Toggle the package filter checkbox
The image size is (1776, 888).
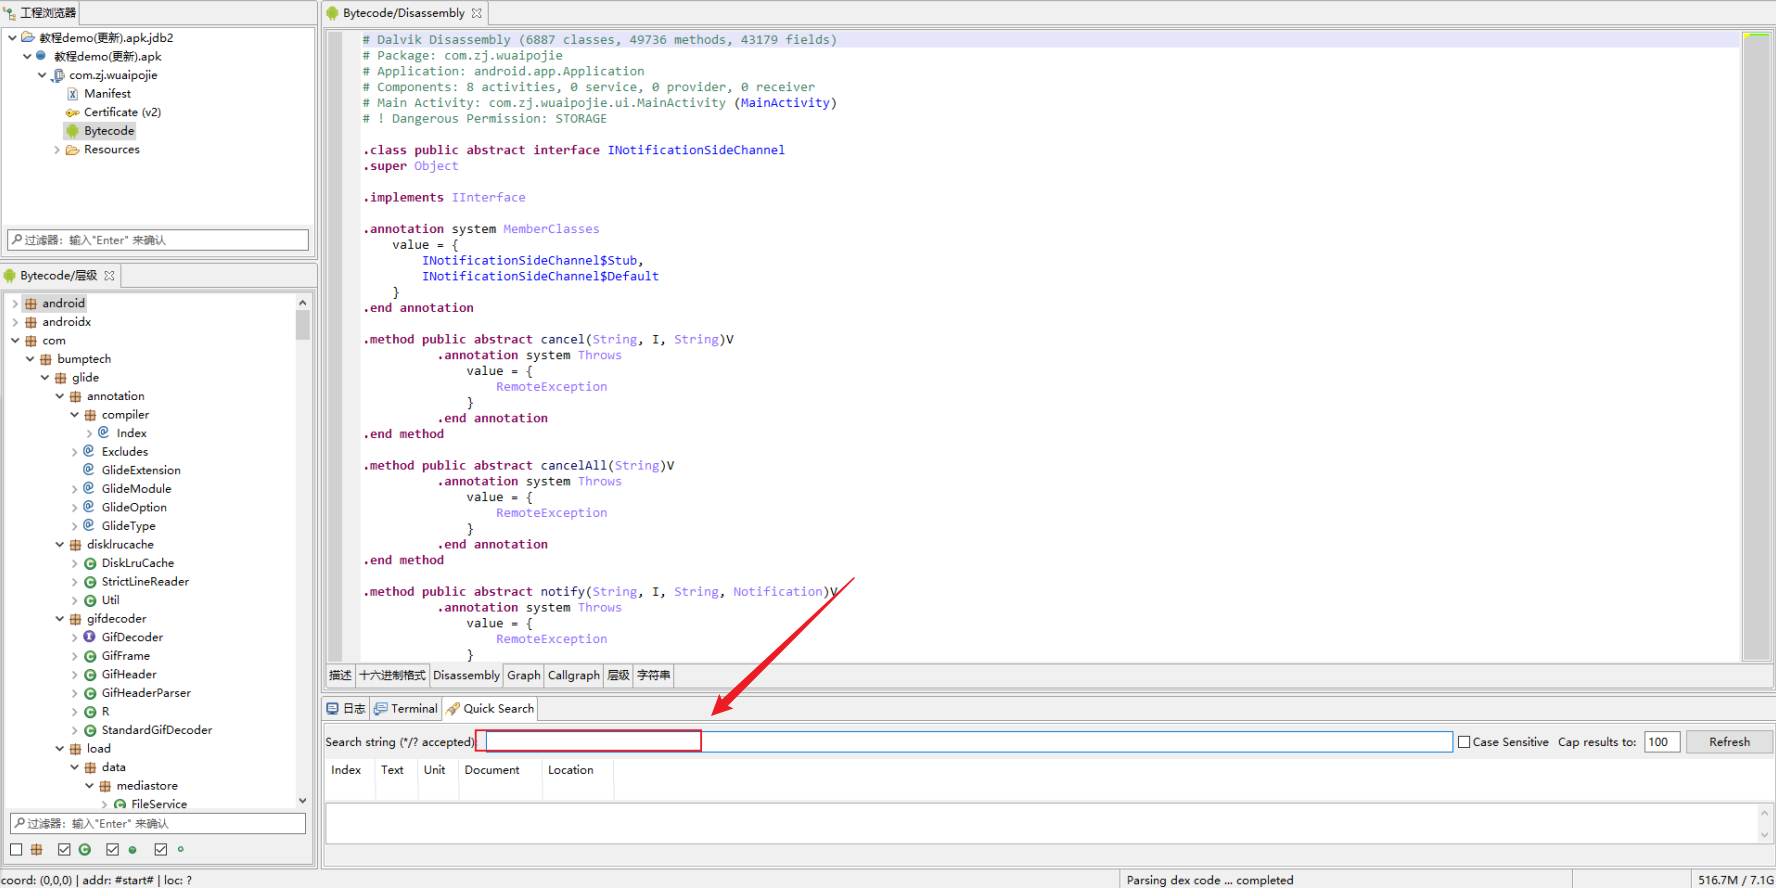[16, 850]
